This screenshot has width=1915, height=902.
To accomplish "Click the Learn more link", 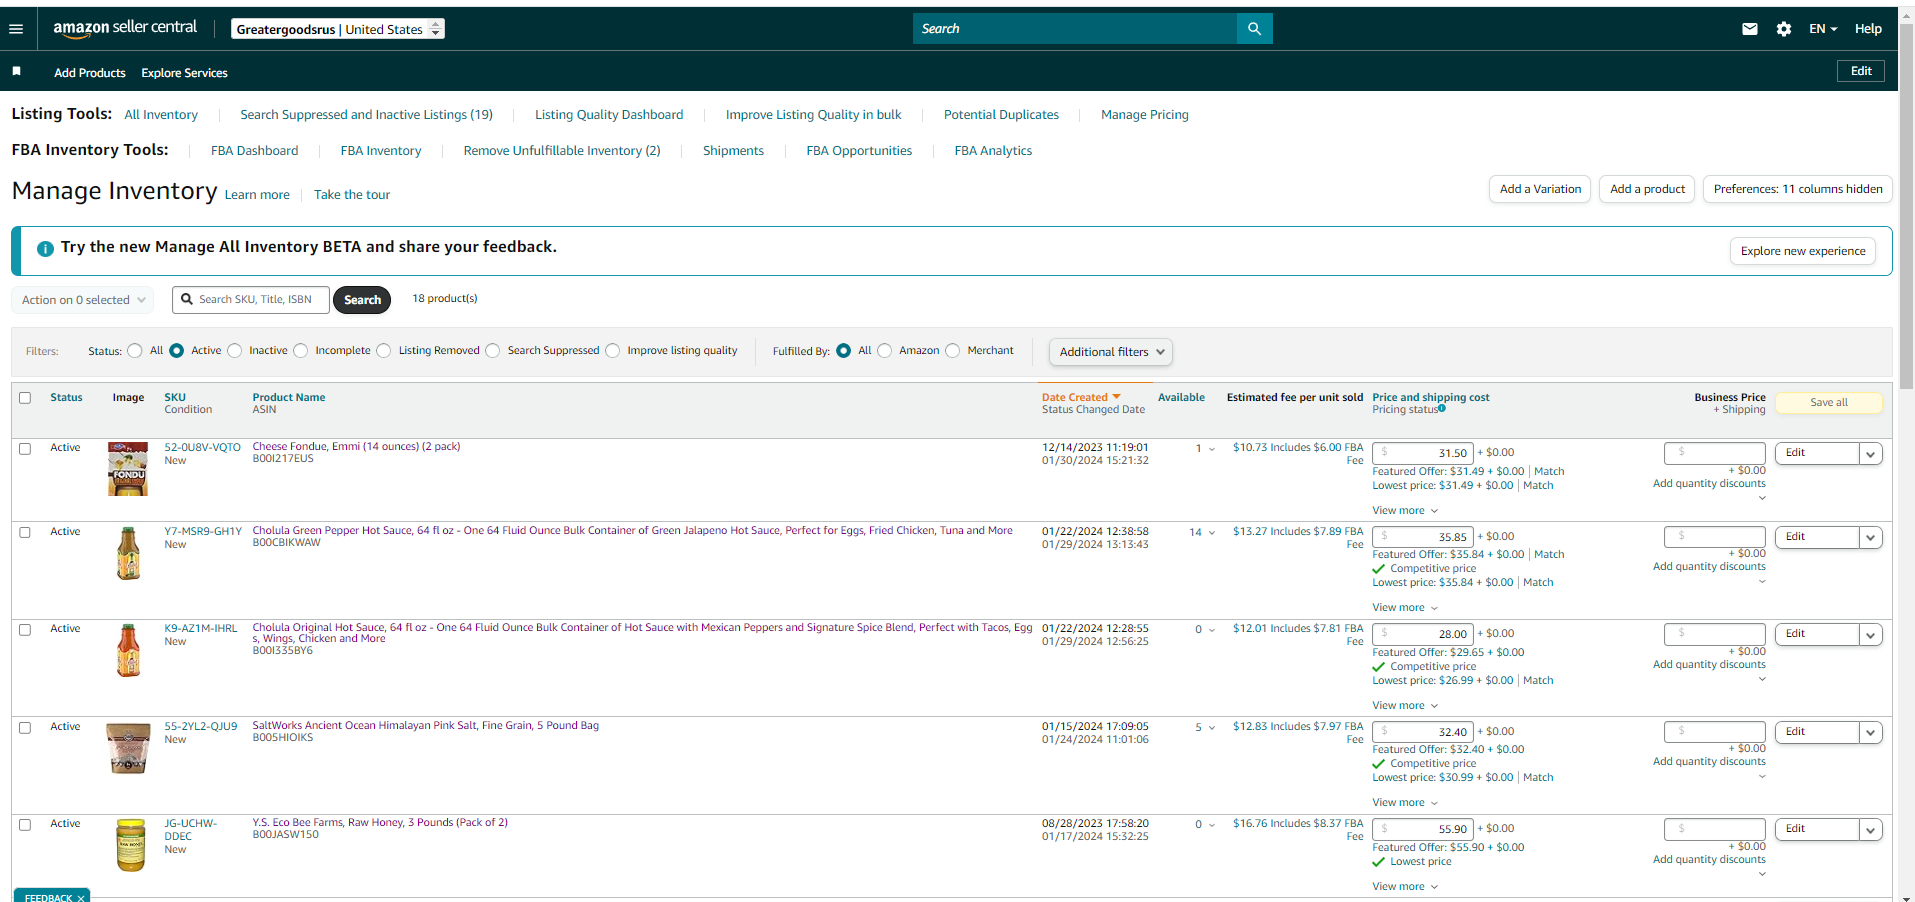I will (257, 195).
